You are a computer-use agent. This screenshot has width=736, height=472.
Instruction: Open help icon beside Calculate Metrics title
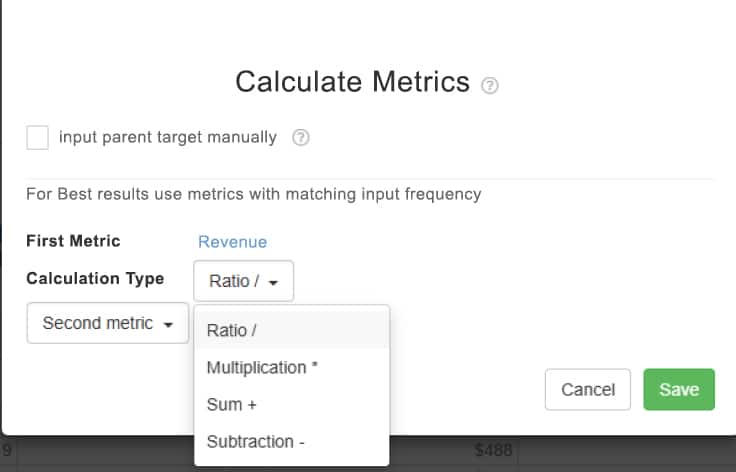(490, 85)
